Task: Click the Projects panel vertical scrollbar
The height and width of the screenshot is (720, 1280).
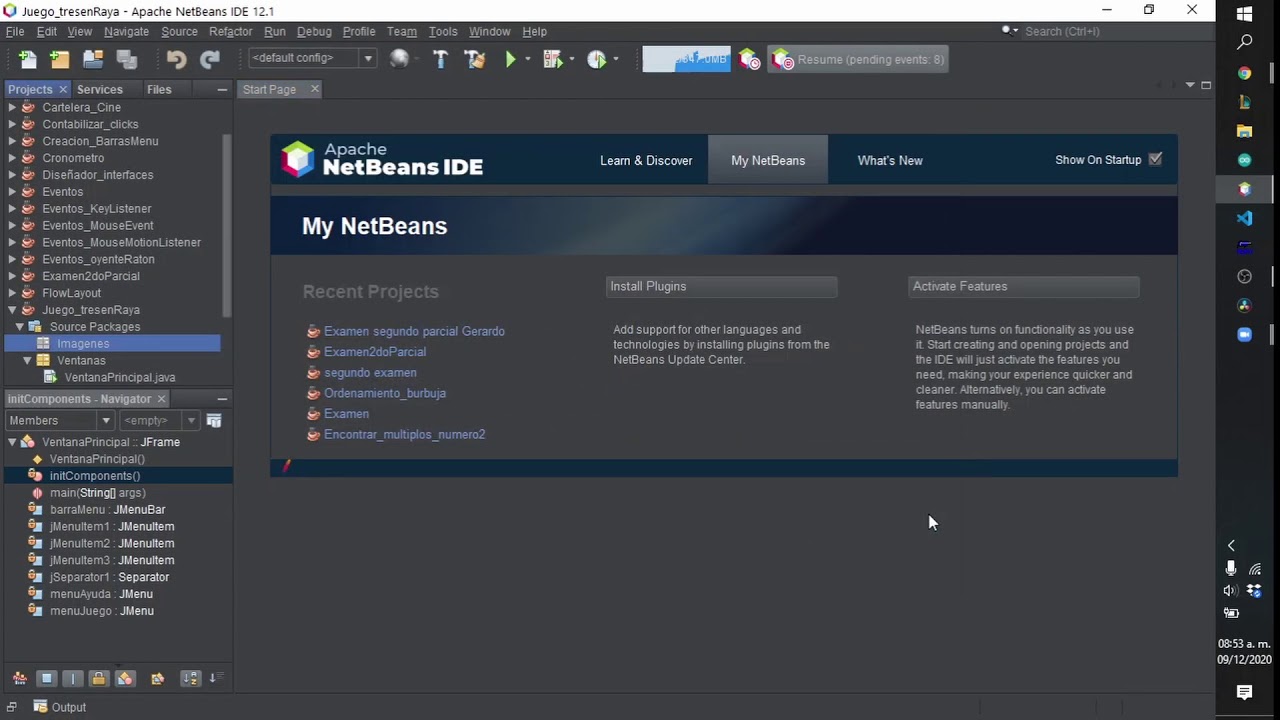Action: point(227,225)
